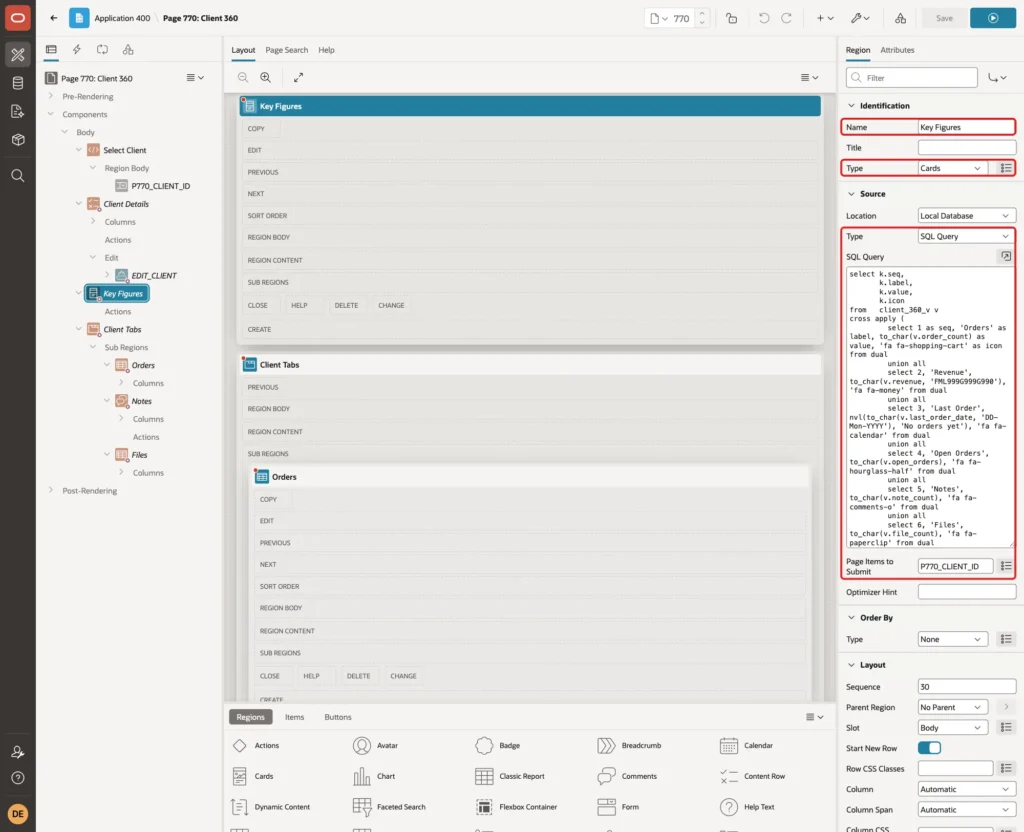Screen dimensions: 1024x832
Task: Open App Builder from left sidebar
Action: [18, 55]
